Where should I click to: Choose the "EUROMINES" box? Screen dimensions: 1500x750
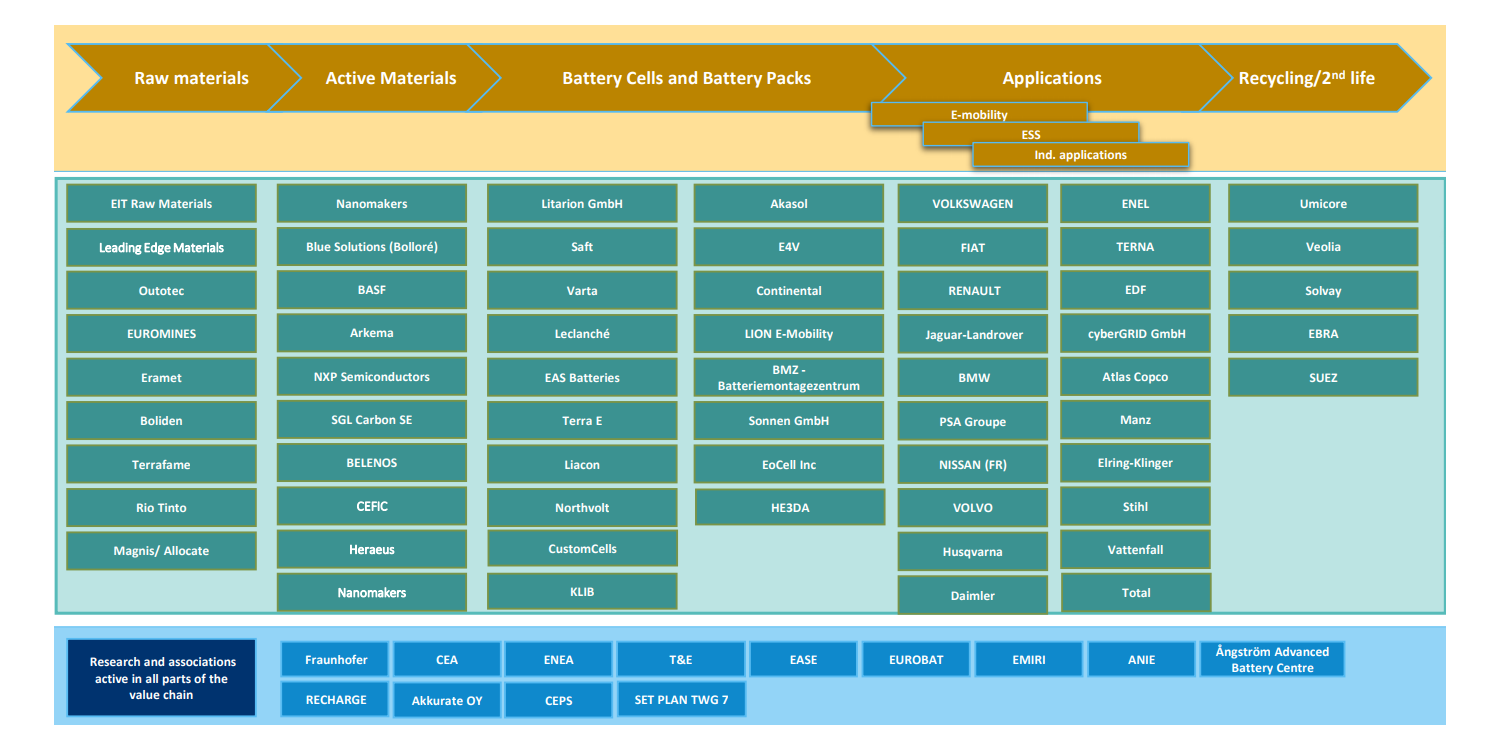point(161,334)
